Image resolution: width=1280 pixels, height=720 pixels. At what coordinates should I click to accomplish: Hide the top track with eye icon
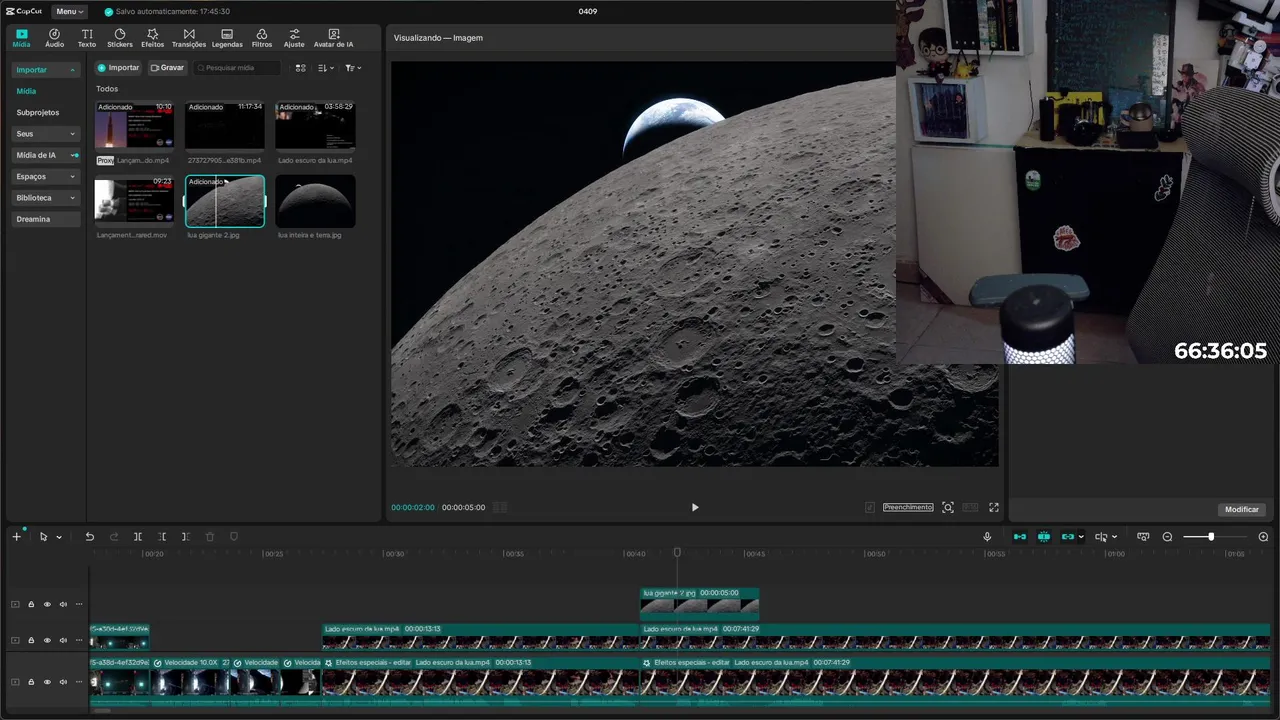[47, 604]
